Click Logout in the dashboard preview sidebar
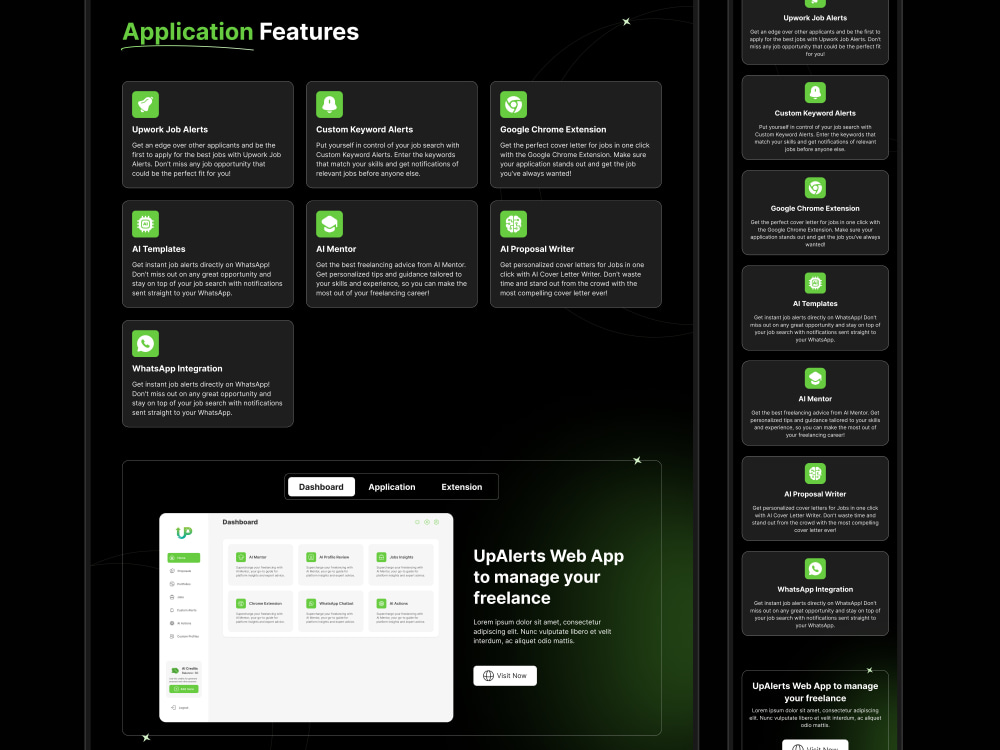This screenshot has width=1000, height=750. click(179, 707)
